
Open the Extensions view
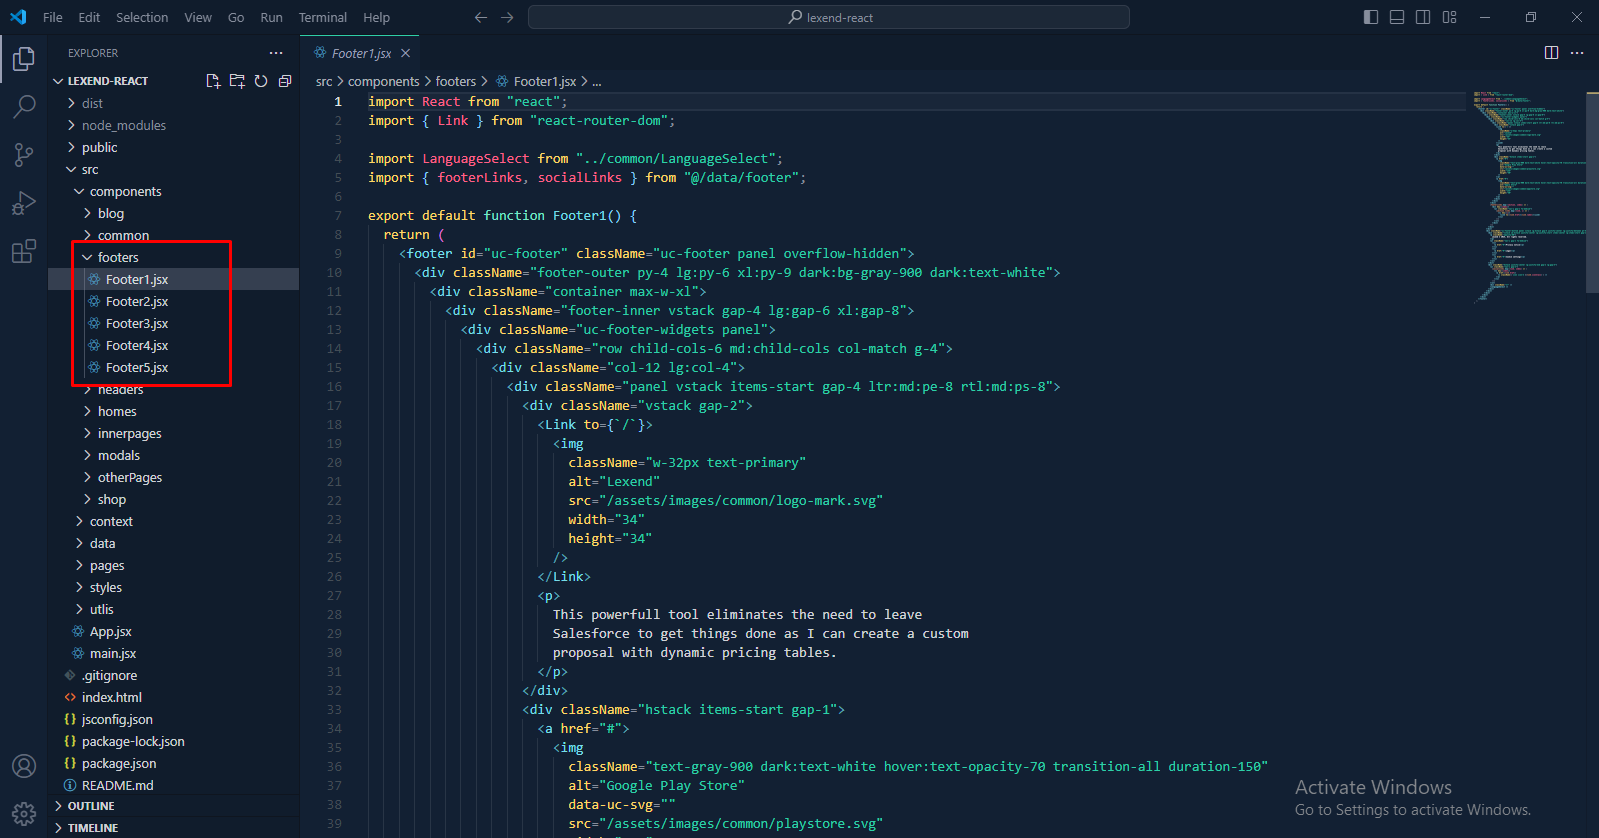point(24,251)
